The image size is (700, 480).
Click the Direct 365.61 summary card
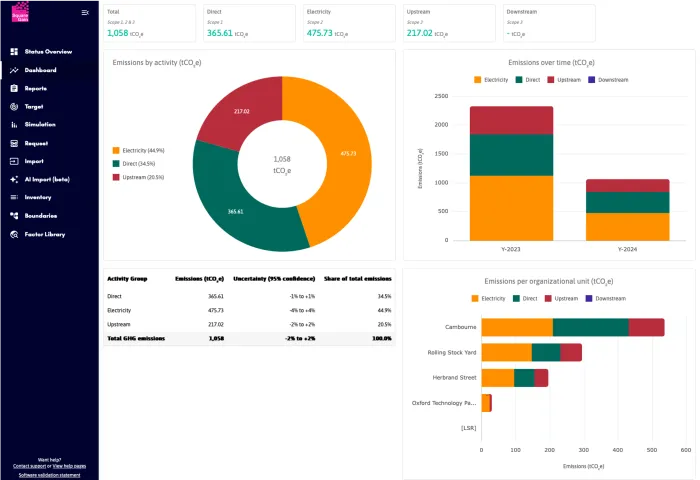coord(249,23)
